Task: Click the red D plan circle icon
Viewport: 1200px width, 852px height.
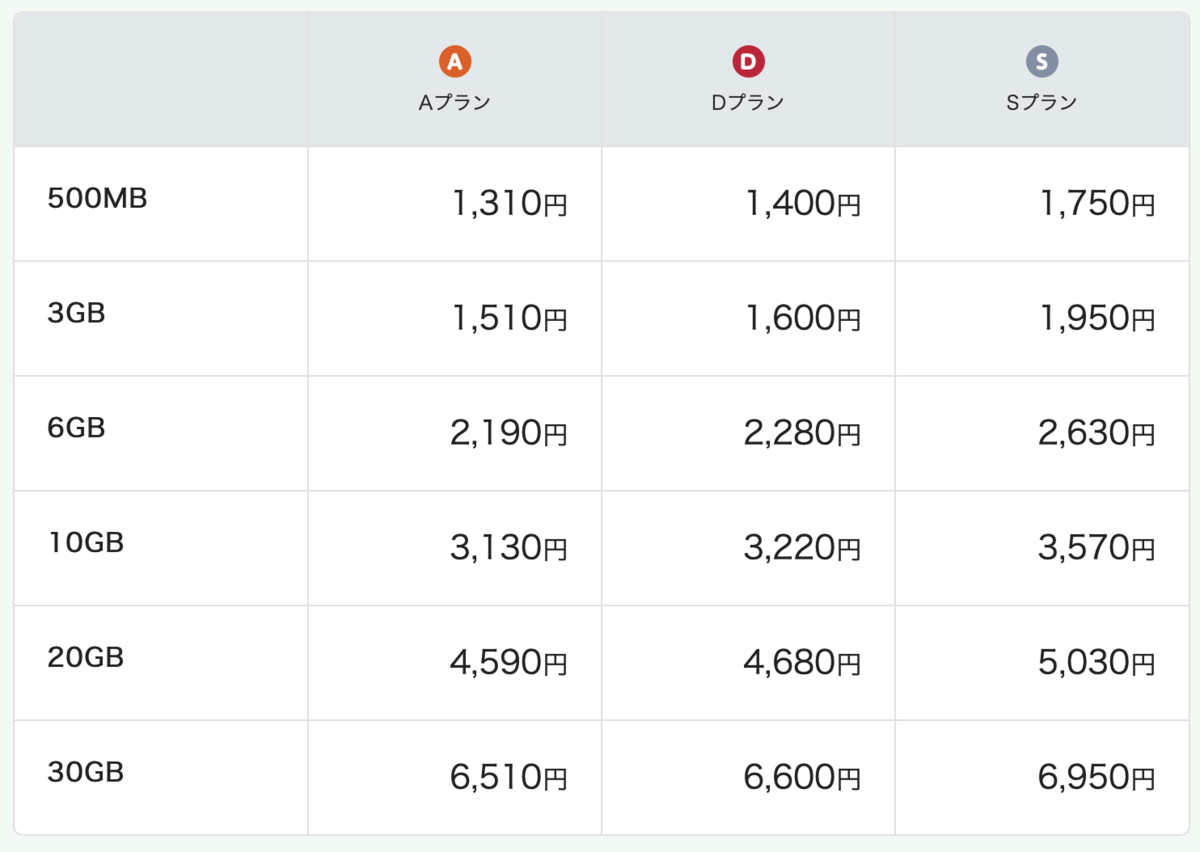Action: [748, 63]
